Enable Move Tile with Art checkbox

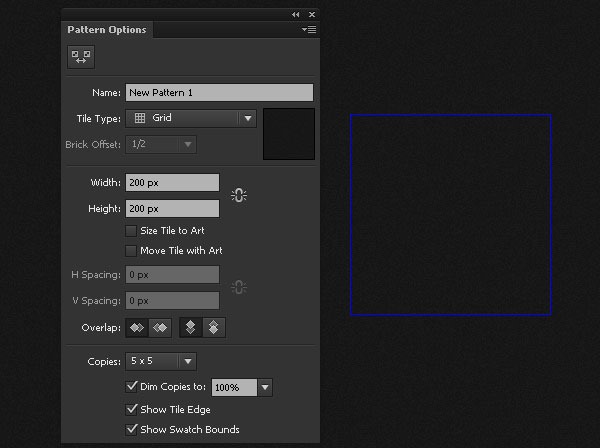pyautogui.click(x=131, y=251)
